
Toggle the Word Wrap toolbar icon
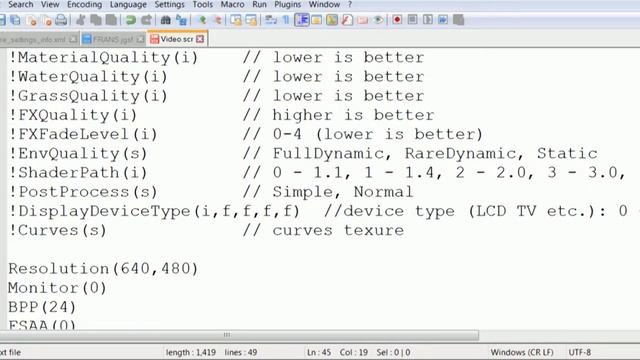pyautogui.click(x=271, y=20)
